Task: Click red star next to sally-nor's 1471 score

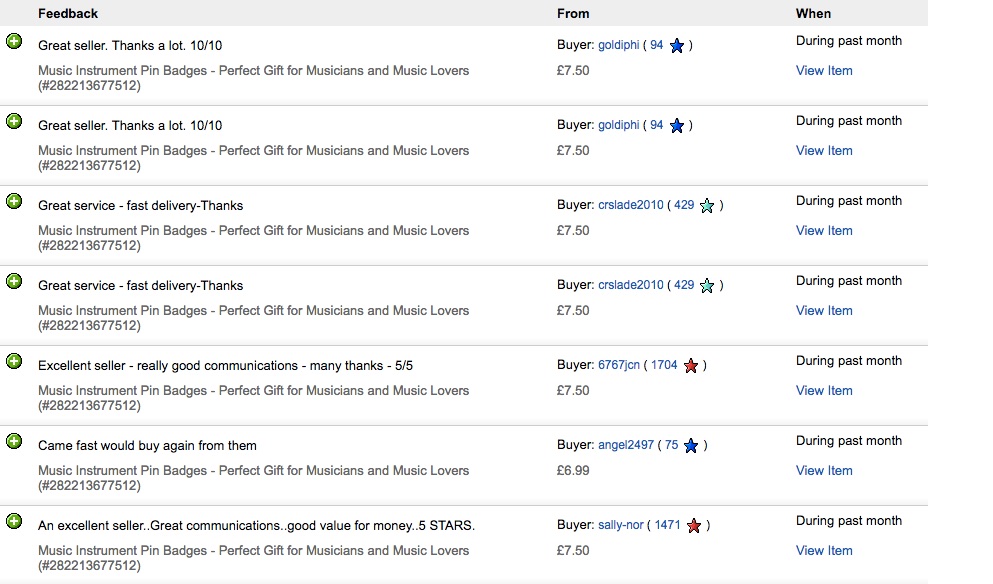Action: (x=694, y=526)
